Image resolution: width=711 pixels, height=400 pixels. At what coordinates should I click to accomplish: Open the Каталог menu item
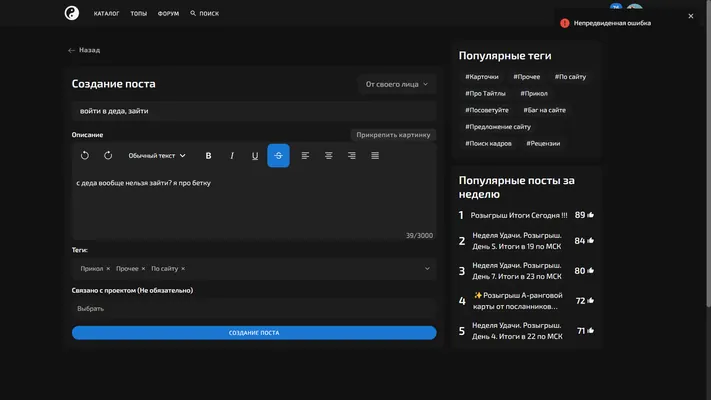[107, 14]
